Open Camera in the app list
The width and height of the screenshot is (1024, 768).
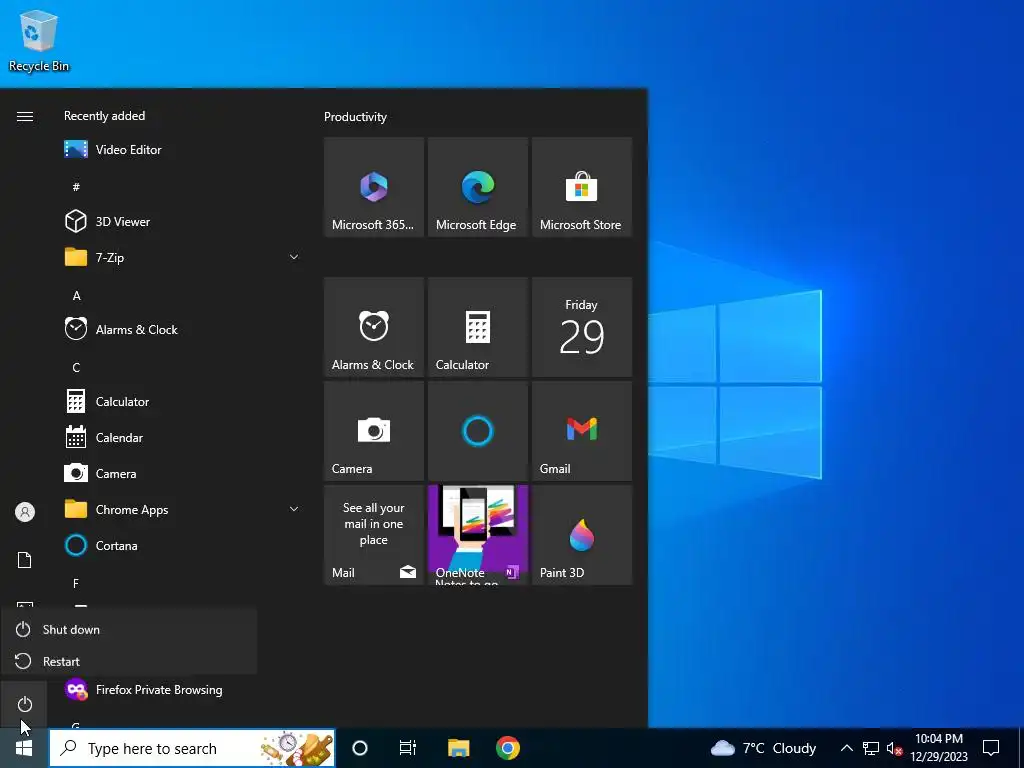[x=182, y=473]
